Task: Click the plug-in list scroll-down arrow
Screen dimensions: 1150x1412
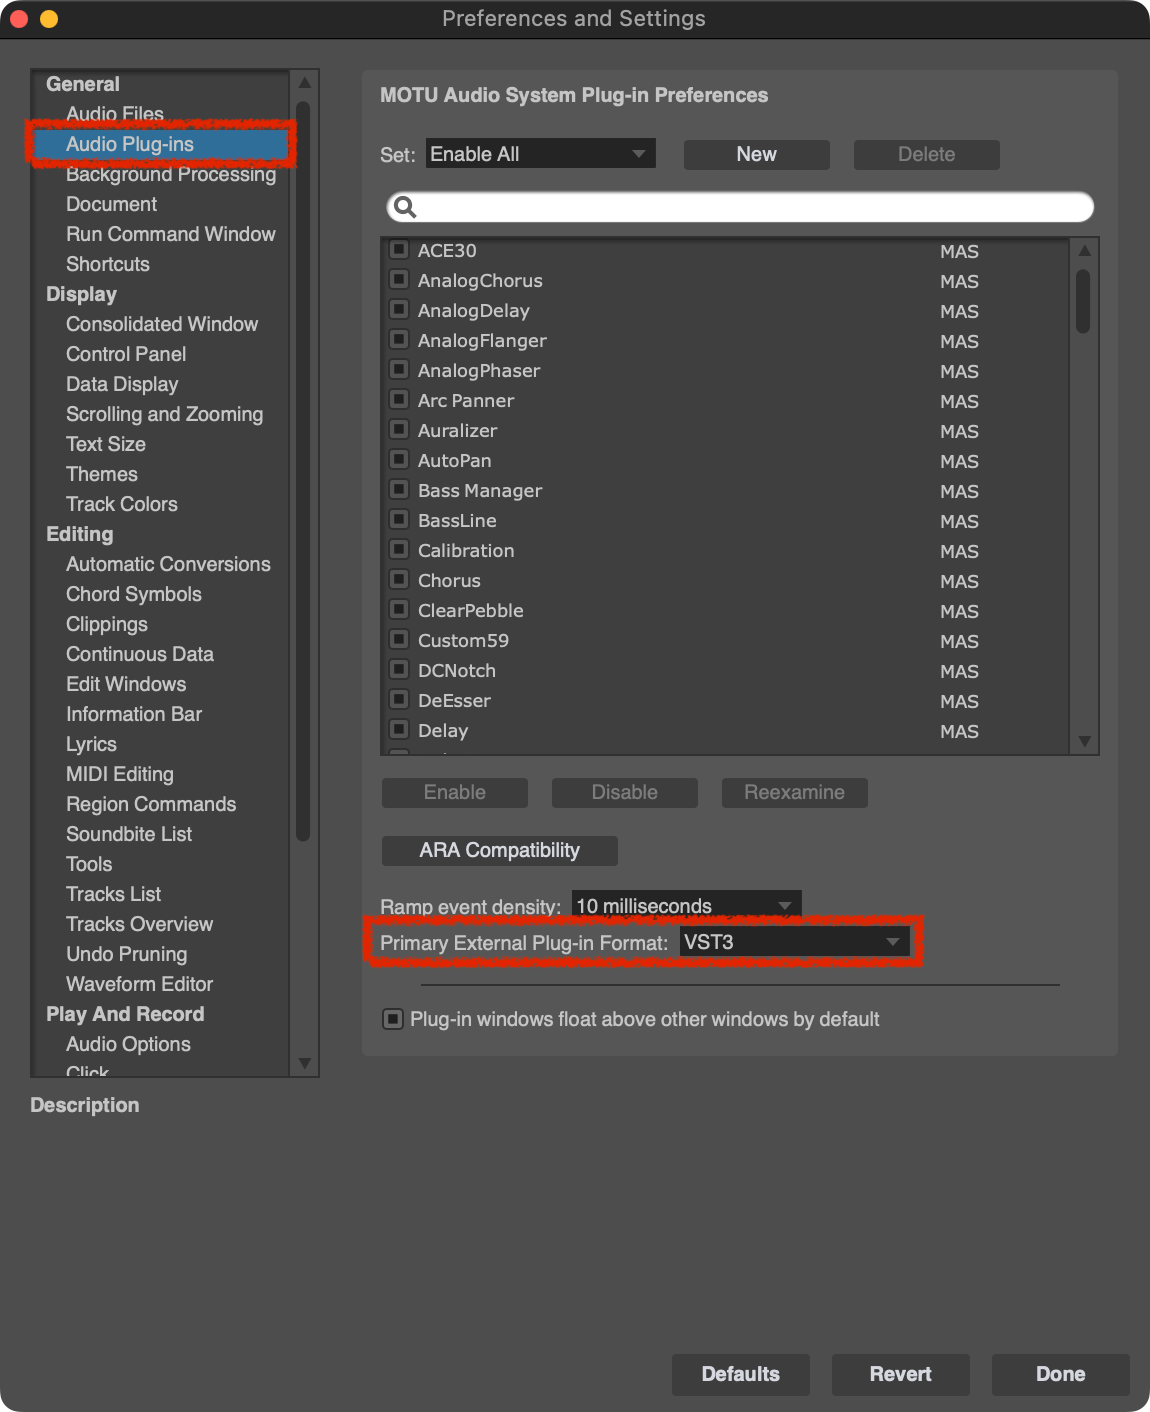Action: click(x=1084, y=741)
